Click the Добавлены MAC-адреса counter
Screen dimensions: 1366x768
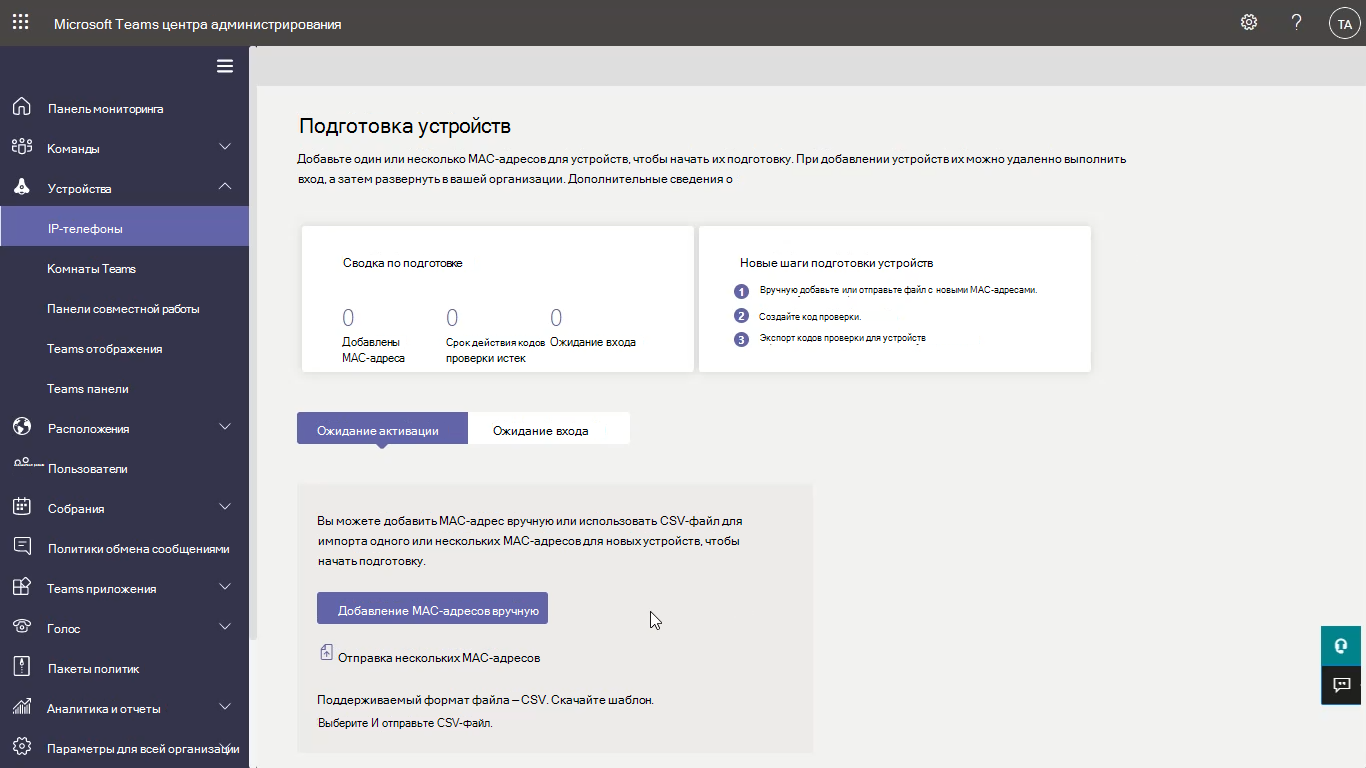[x=374, y=335]
